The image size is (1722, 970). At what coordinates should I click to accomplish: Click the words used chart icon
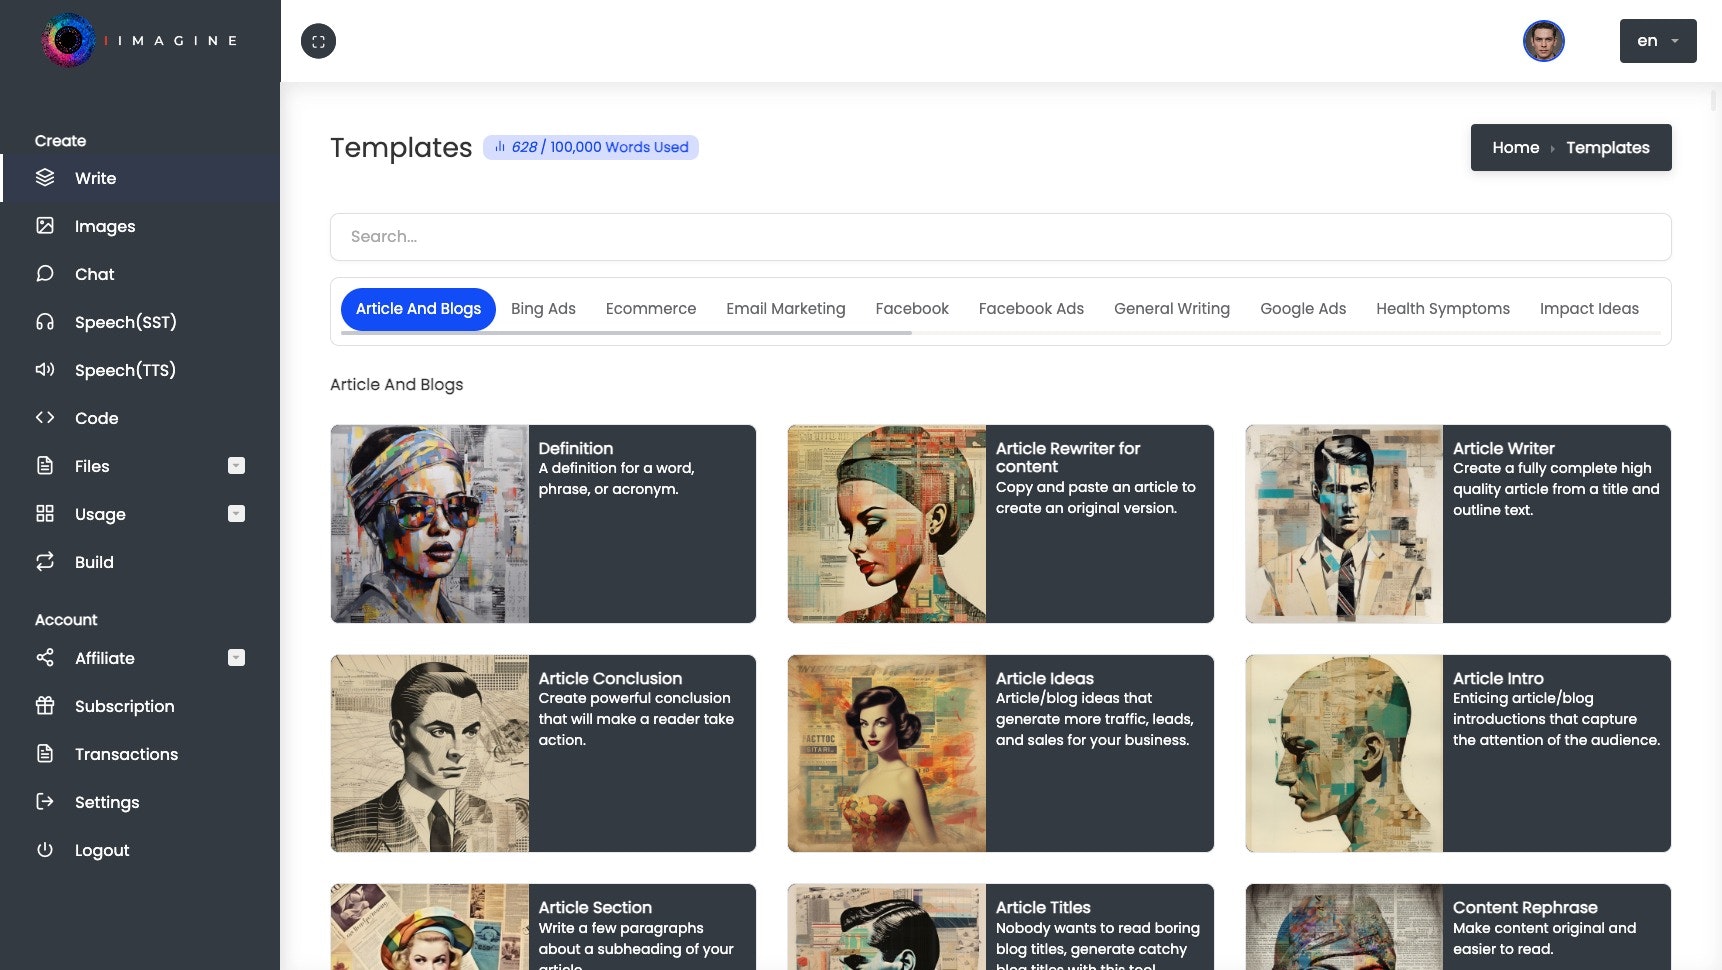point(500,147)
